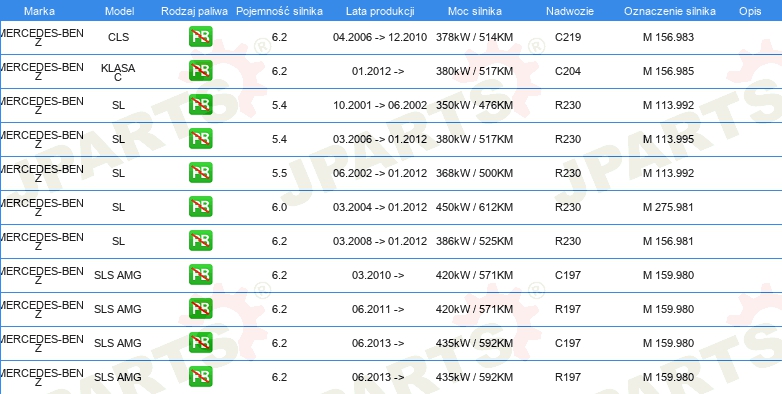Click the Model column header
This screenshot has width=782, height=394.
(119, 11)
